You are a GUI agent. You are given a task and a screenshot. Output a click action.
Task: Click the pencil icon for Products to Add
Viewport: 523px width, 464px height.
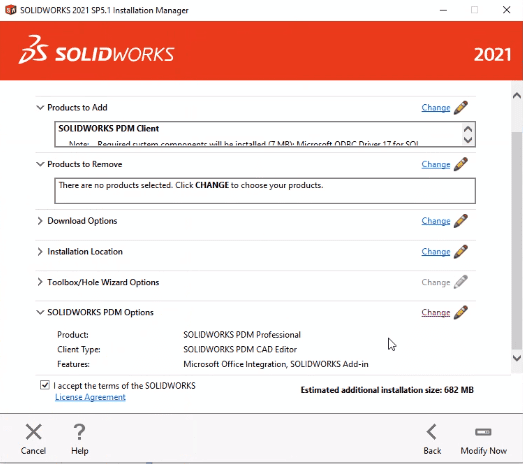tap(461, 107)
